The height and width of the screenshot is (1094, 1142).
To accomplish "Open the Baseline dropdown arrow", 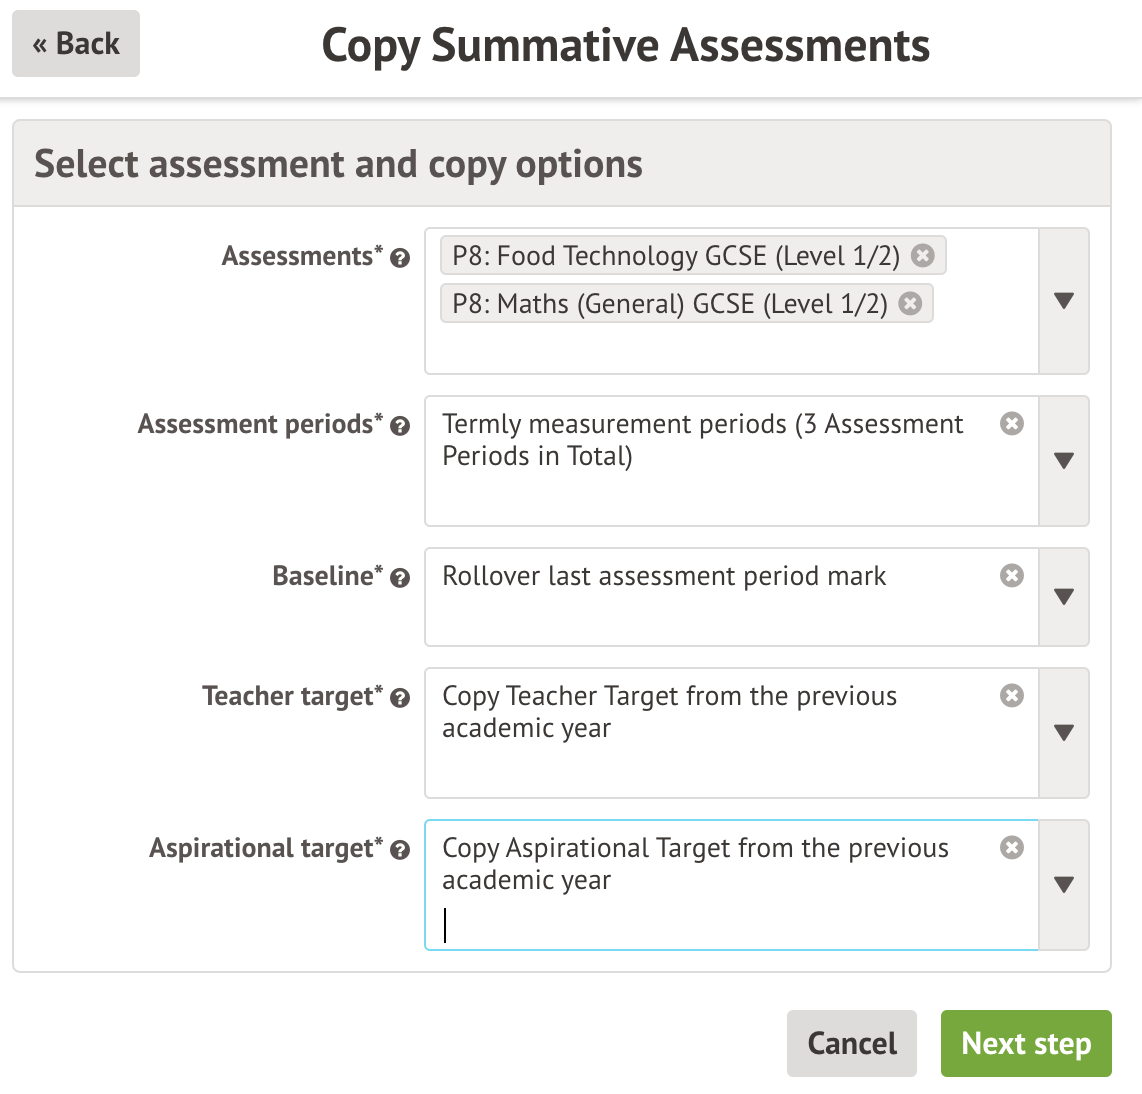I will point(1064,597).
